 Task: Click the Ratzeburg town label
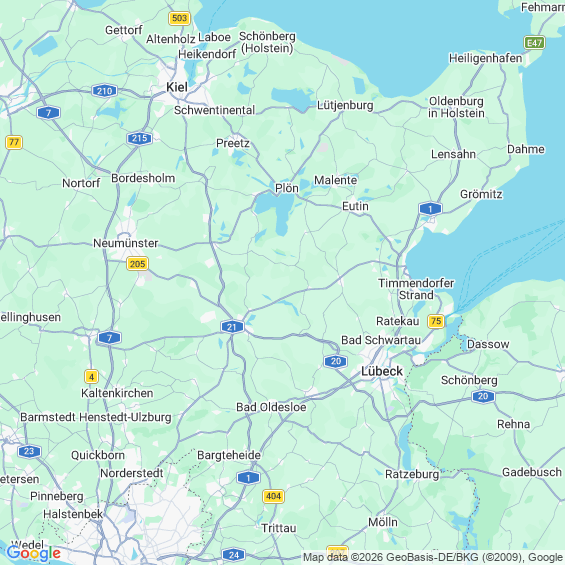(x=412, y=474)
